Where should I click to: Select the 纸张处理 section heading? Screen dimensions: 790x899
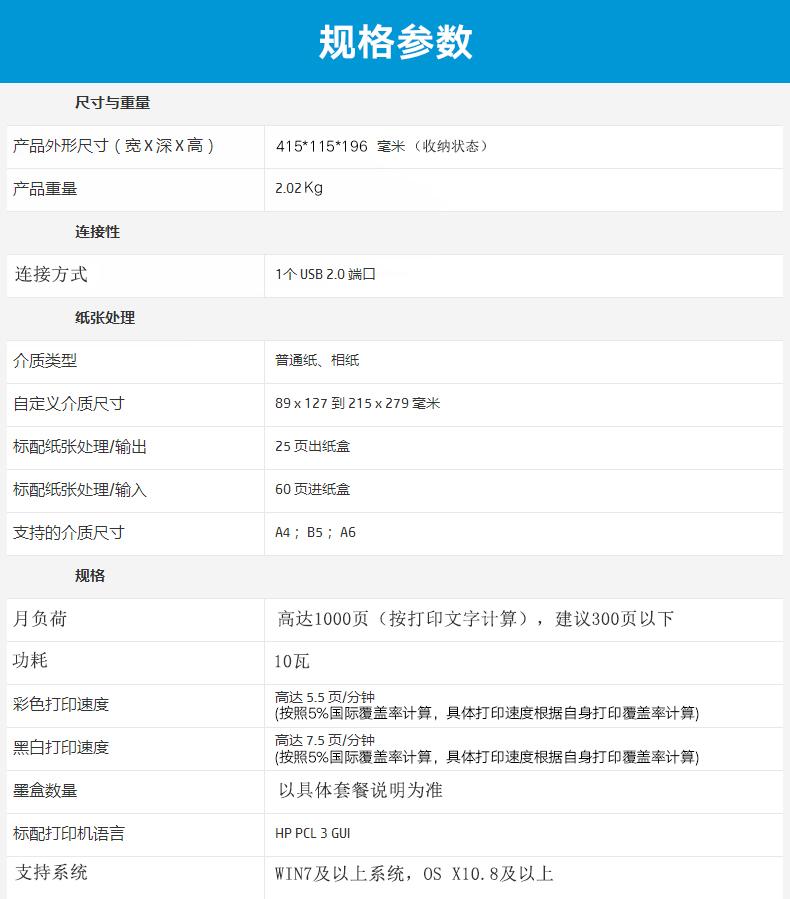(104, 317)
